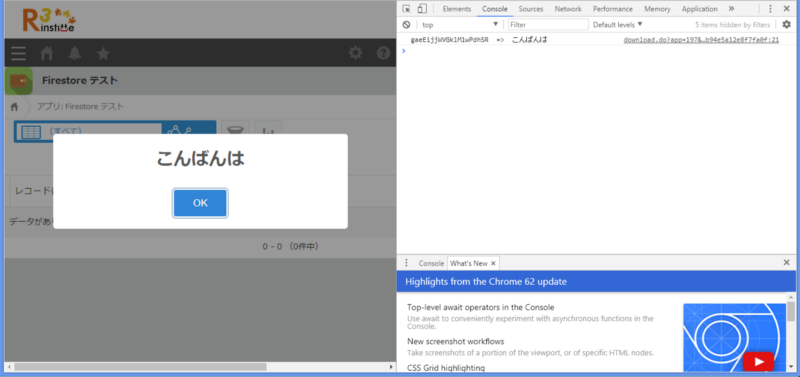The image size is (800, 377).
Task: Open the bar chart aggregate icon
Action: [x=268, y=131]
